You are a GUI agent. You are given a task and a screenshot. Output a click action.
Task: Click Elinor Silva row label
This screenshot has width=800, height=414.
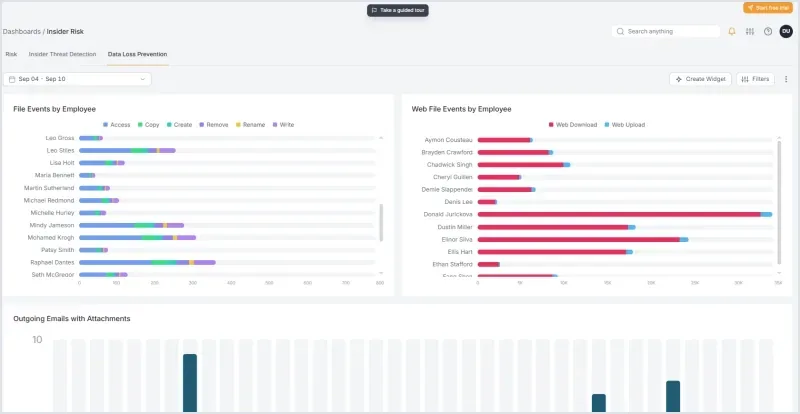click(457, 239)
